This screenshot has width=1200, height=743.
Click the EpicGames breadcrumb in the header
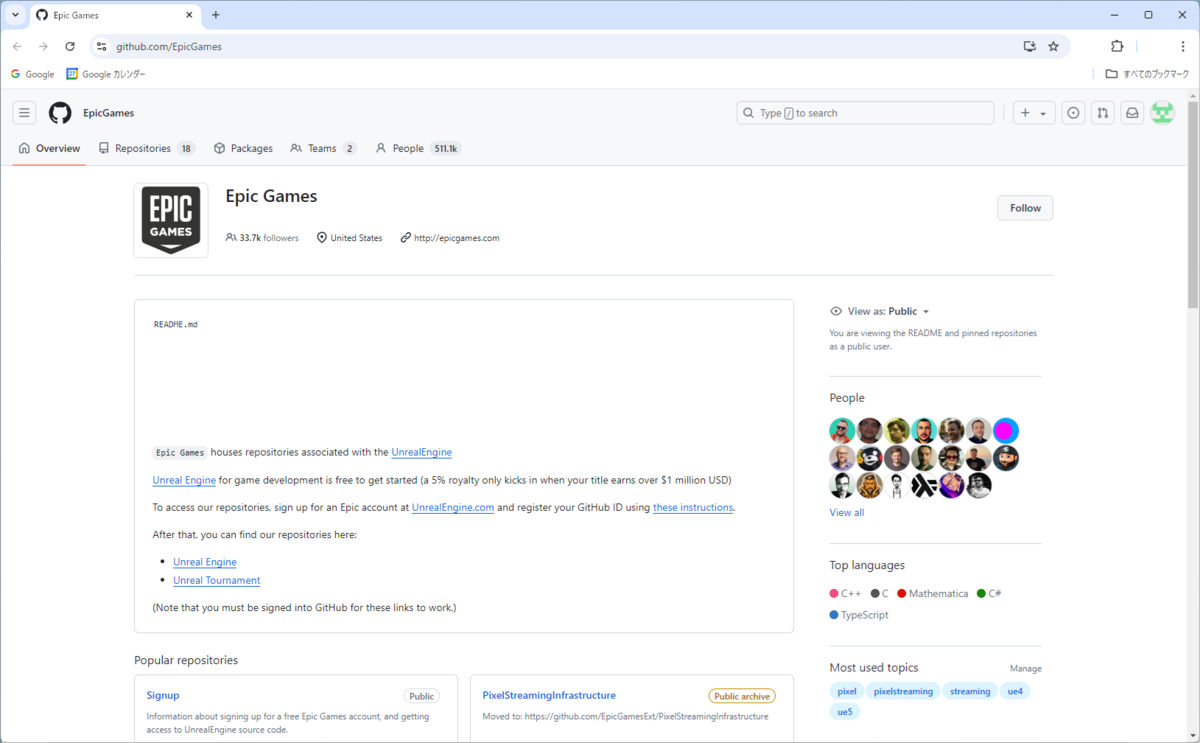[x=109, y=113]
